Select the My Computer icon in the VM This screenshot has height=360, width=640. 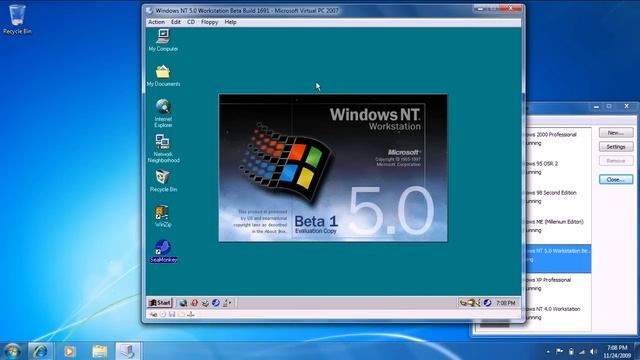(x=163, y=40)
